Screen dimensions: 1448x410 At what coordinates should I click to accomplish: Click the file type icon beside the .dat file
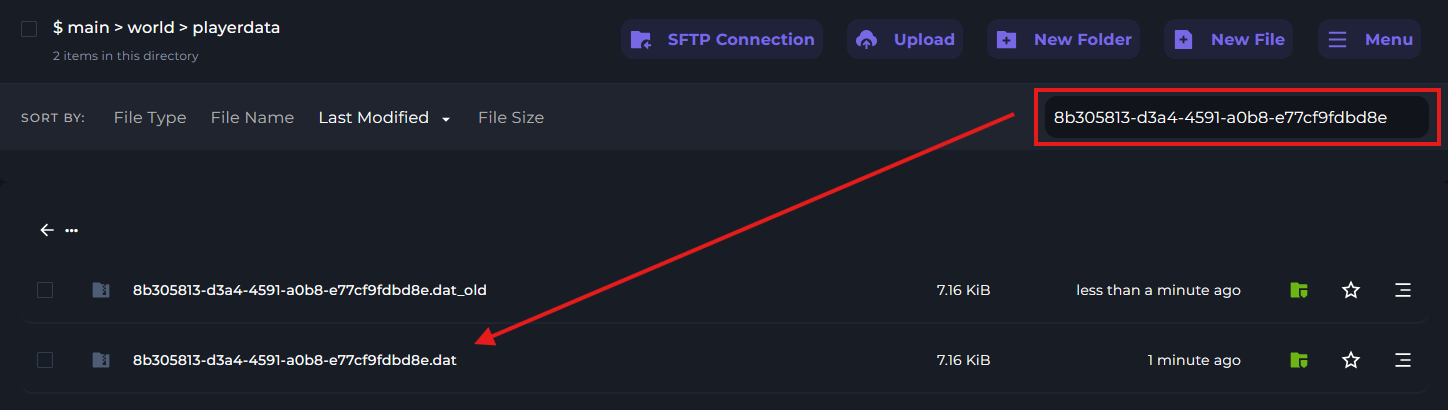tap(100, 360)
